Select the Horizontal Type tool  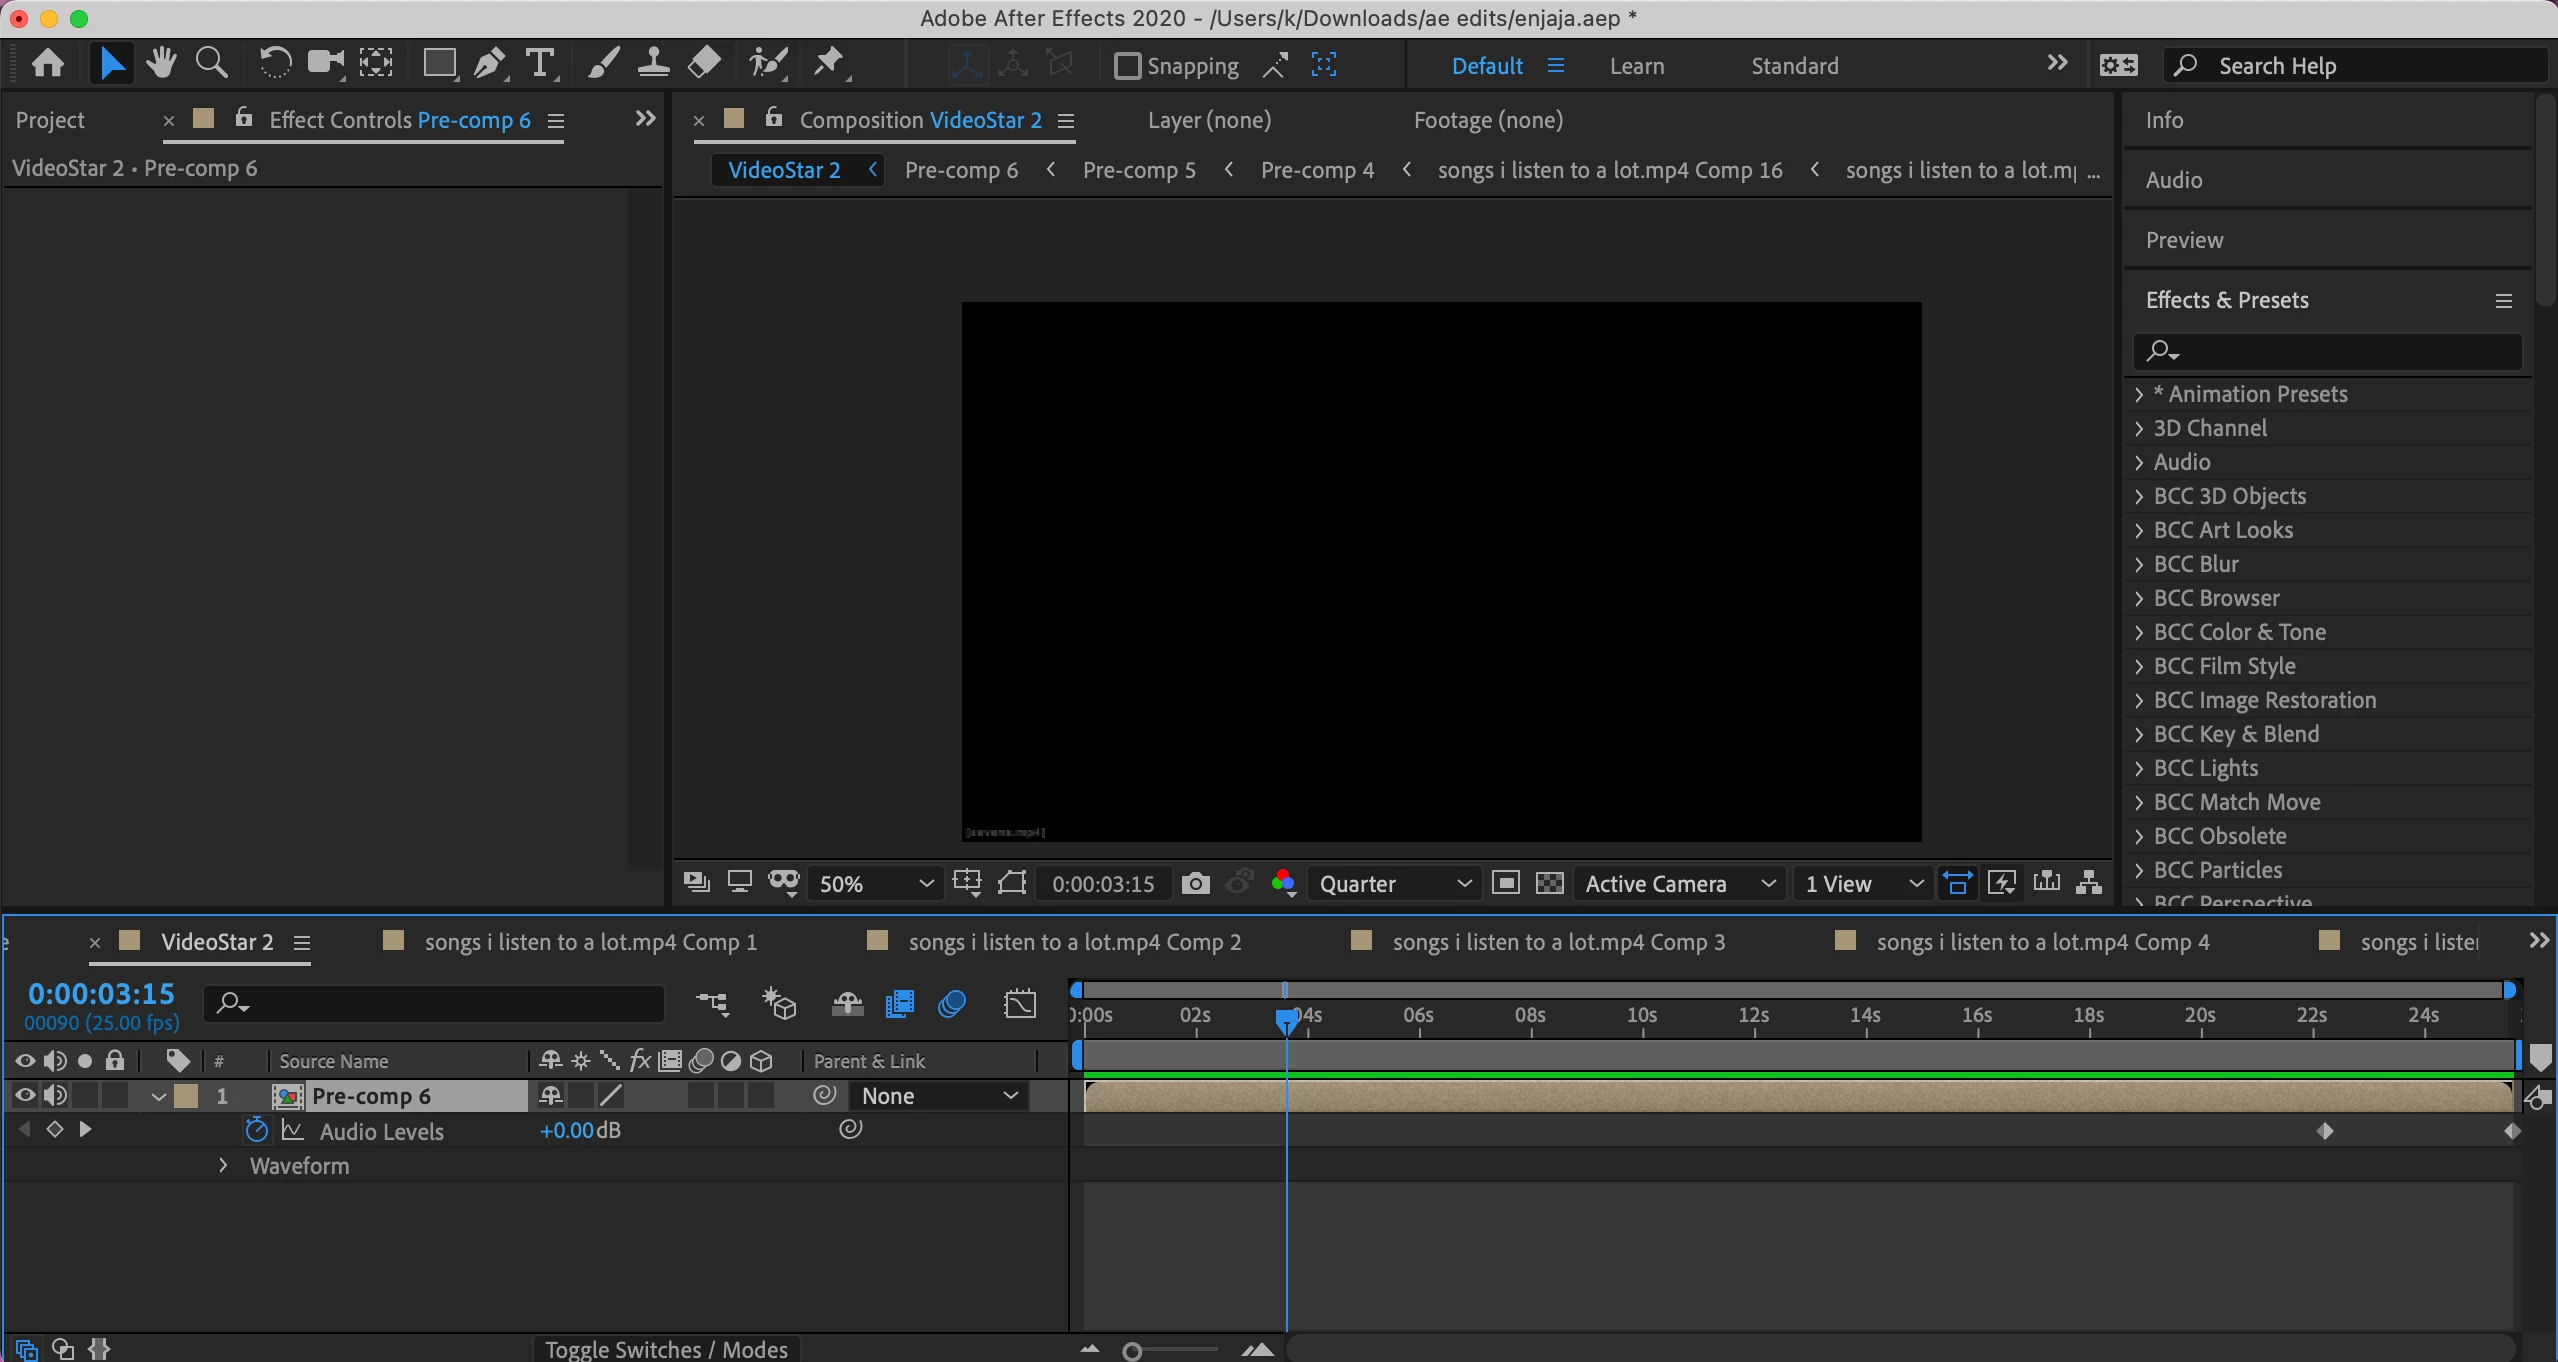(x=540, y=64)
